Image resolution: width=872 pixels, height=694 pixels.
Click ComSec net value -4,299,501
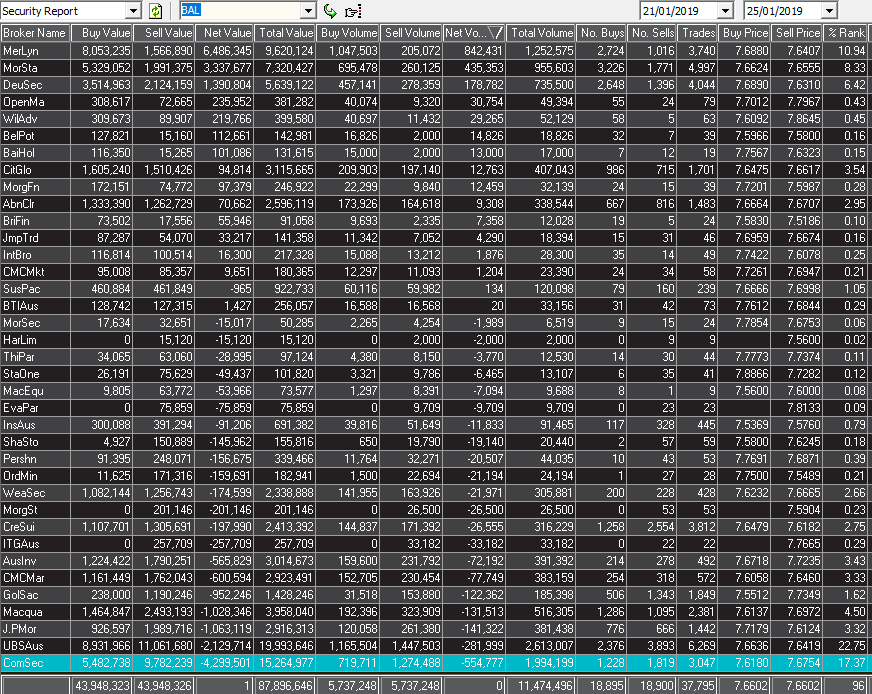click(226, 663)
